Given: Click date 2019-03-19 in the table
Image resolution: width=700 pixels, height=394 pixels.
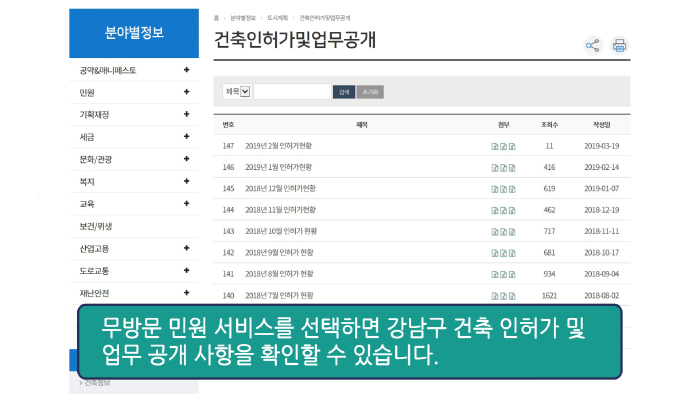Looking at the screenshot, I should click(602, 146).
